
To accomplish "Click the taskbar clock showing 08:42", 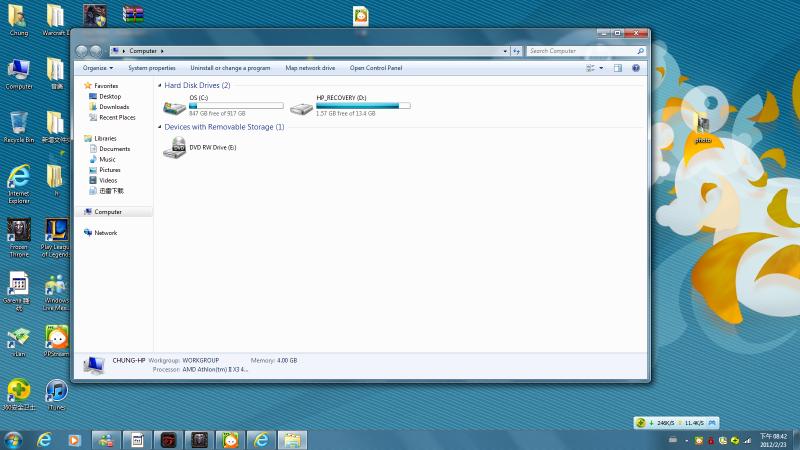I will tap(773, 440).
